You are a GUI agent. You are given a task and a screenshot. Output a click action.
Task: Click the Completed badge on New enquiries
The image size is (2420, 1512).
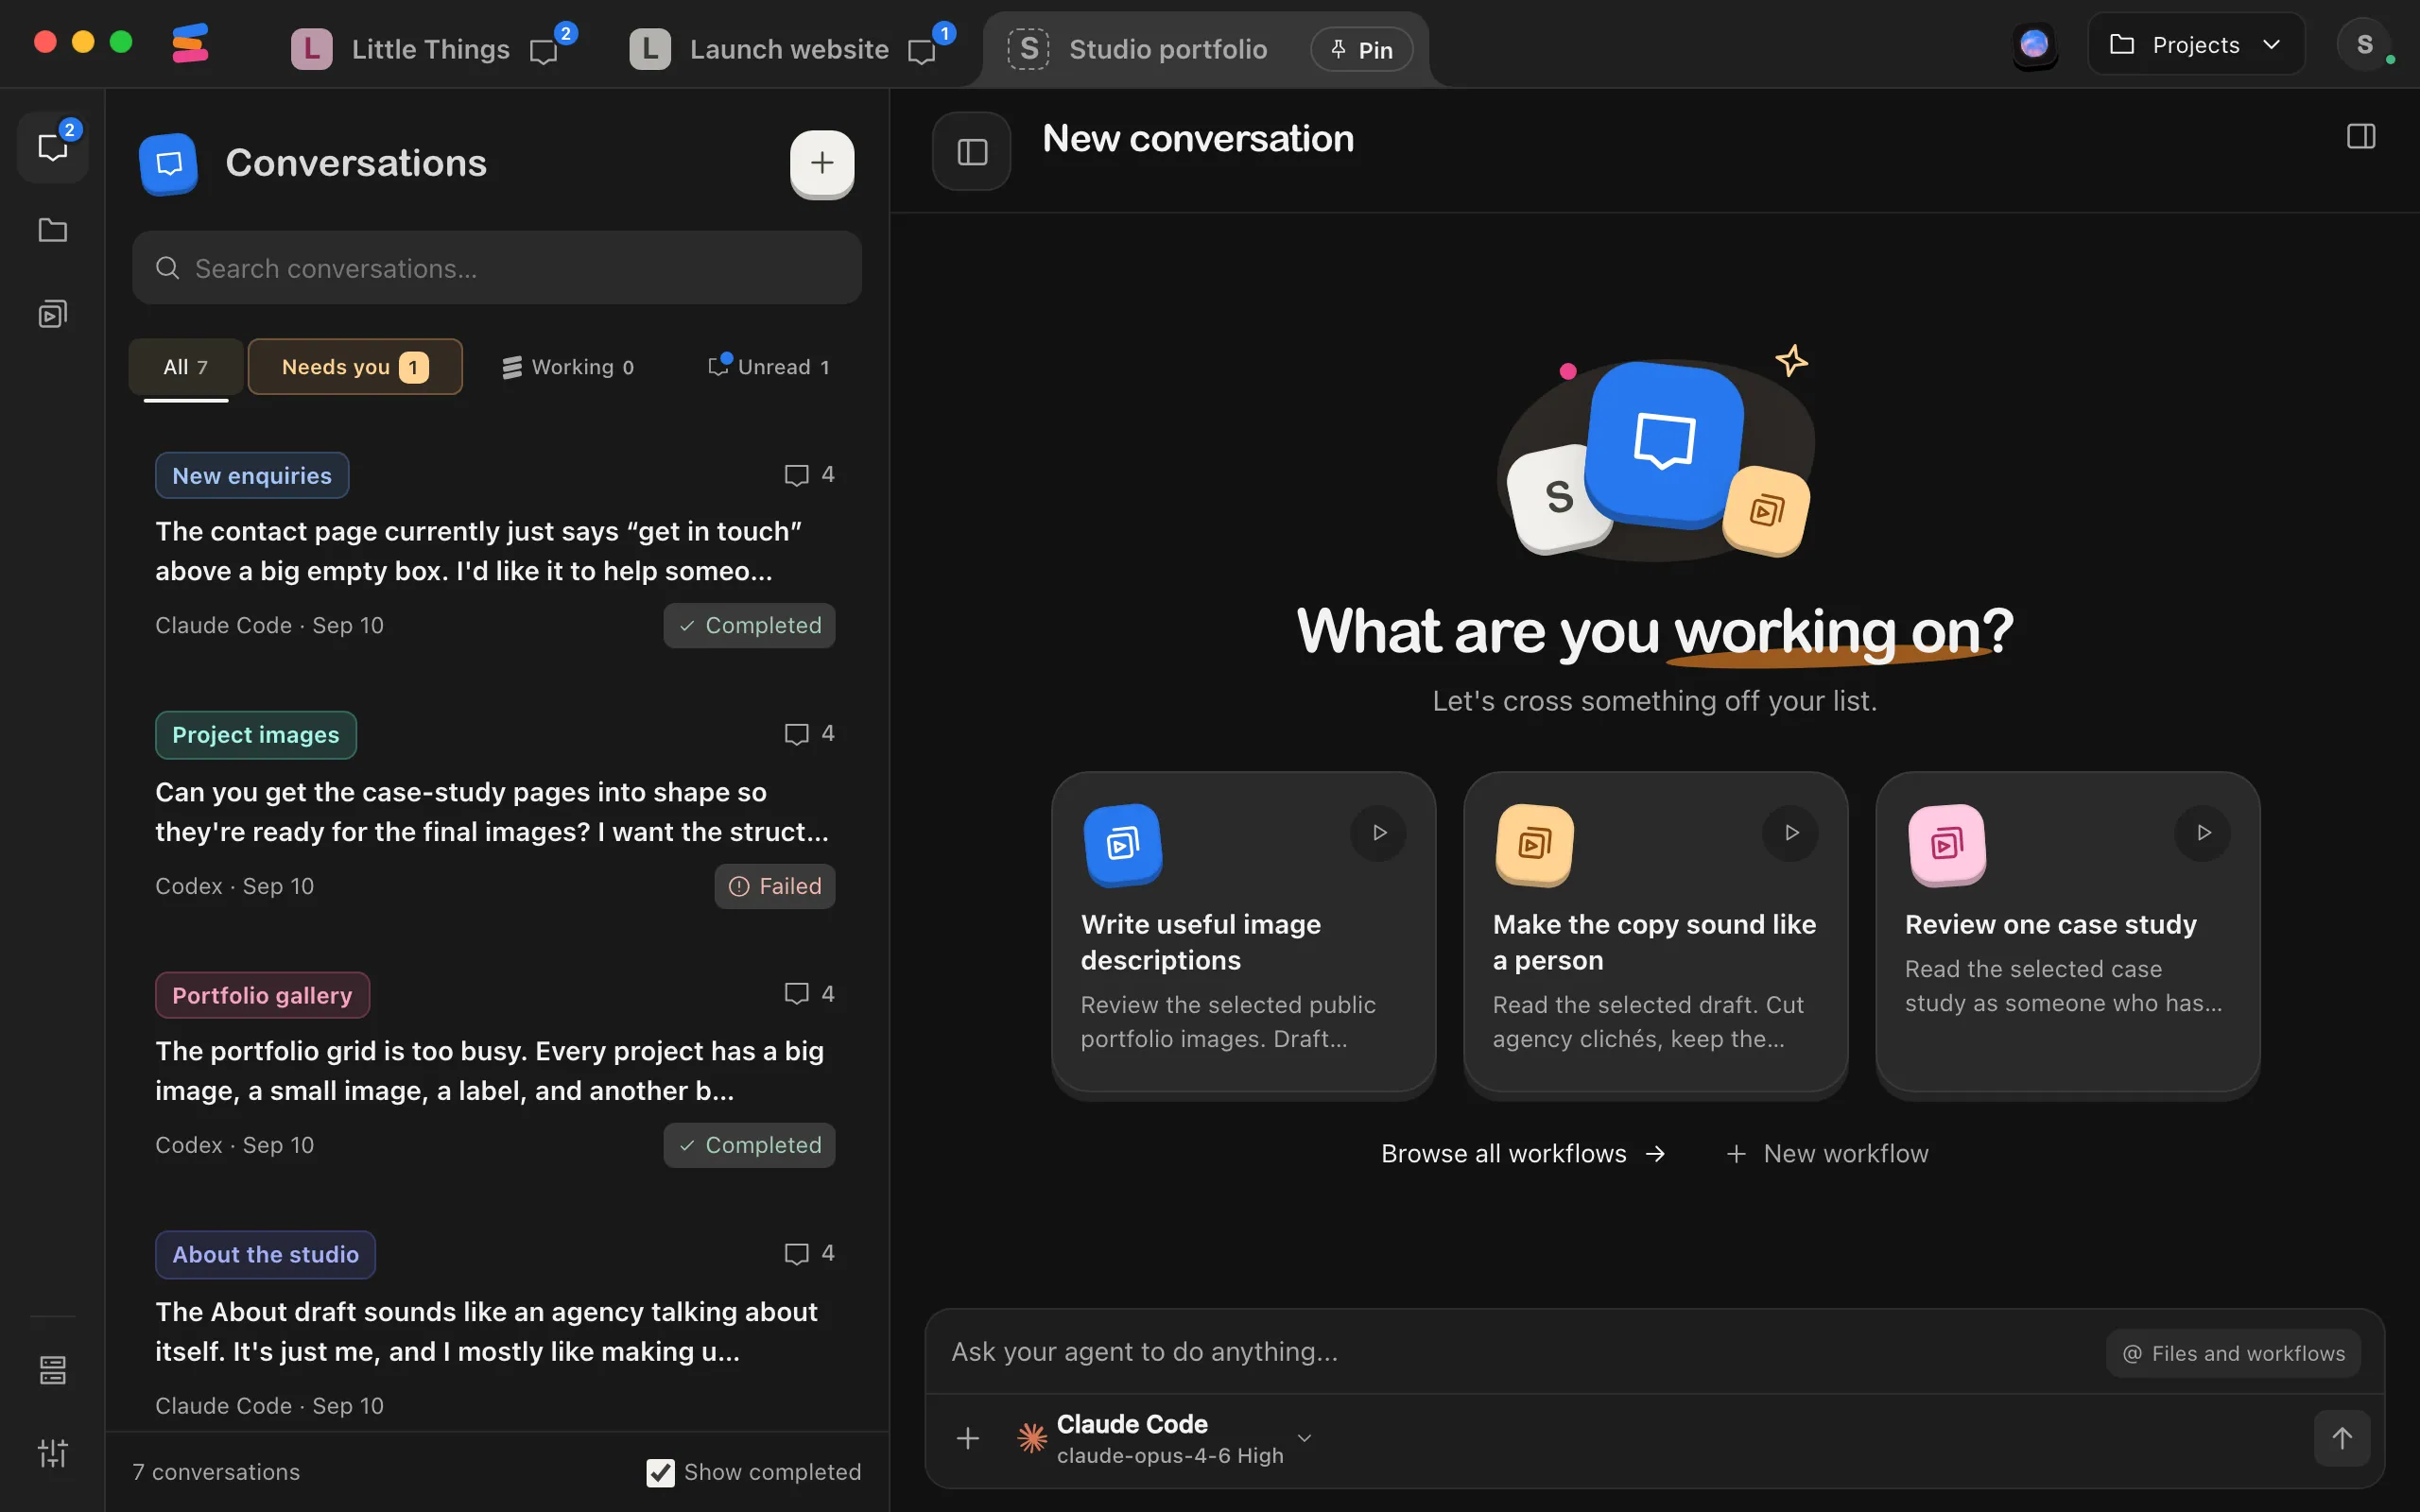coord(749,626)
